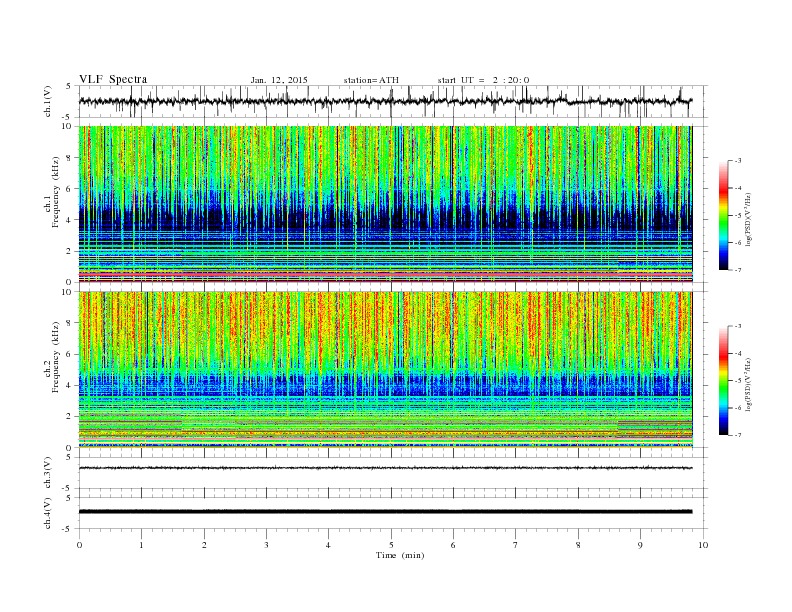Click time axis tick label "3"
Screen dimensions: 792x612
(266, 545)
